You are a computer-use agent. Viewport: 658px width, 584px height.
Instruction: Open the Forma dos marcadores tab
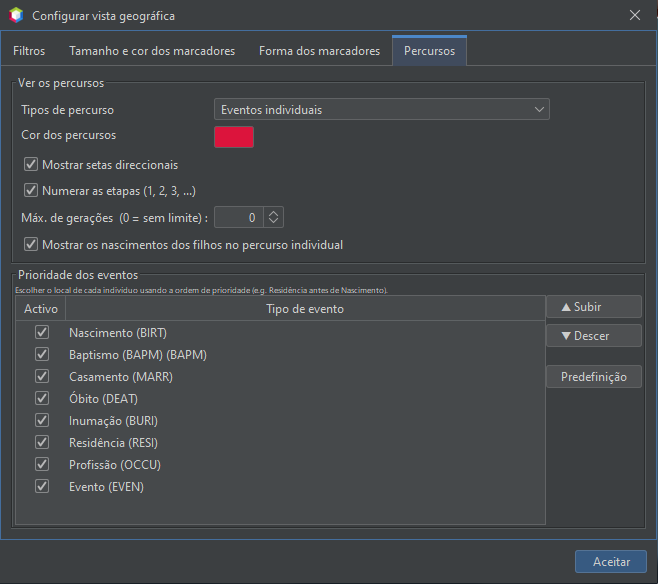tap(319, 51)
